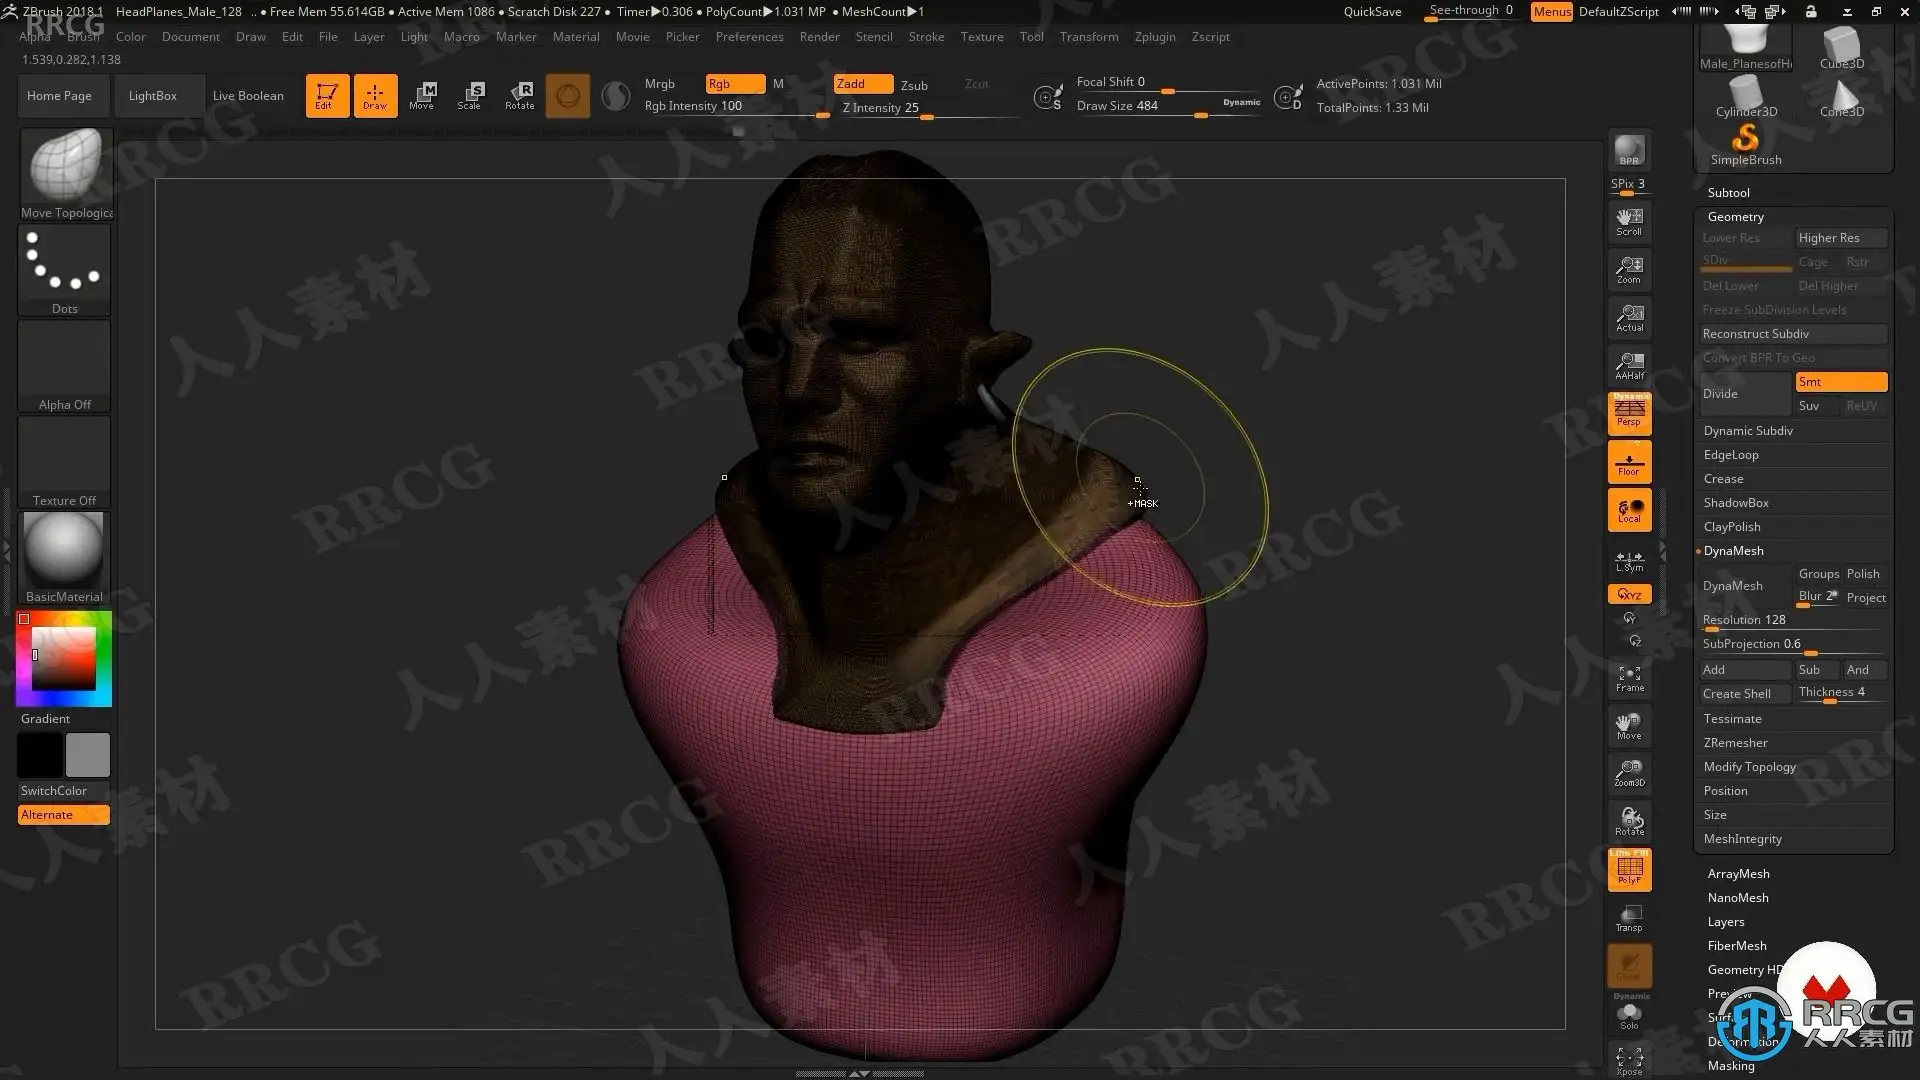Click the Xpose icon
The width and height of the screenshot is (1920, 1080).
tap(1629, 1062)
